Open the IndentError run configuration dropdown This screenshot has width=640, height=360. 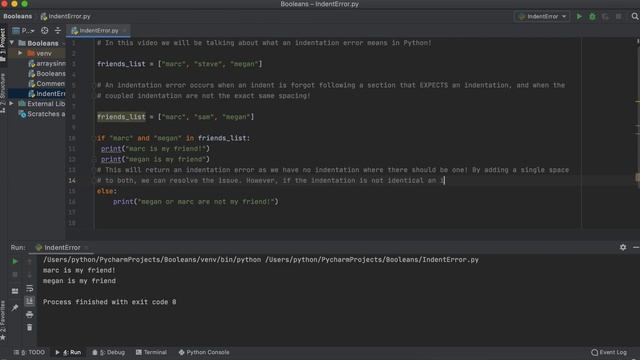tap(542, 16)
